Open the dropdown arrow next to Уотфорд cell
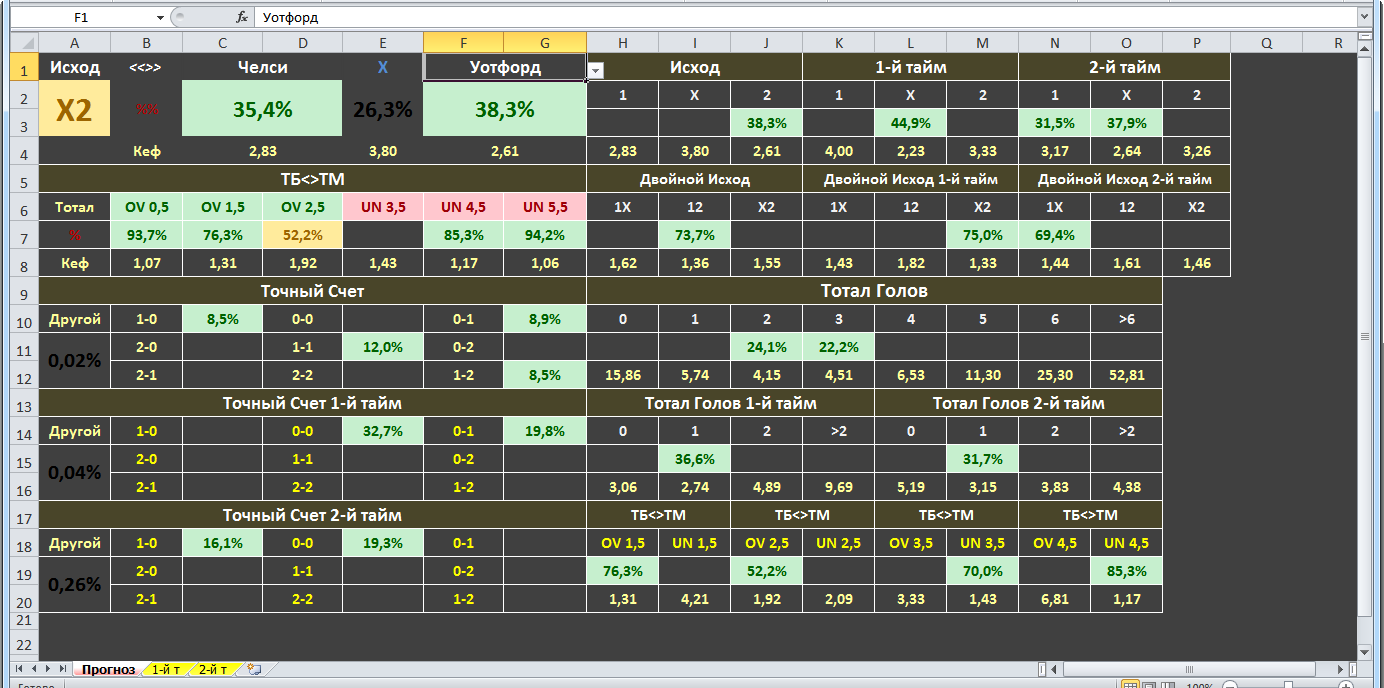Viewport: 1384px width, 688px height. click(x=595, y=71)
